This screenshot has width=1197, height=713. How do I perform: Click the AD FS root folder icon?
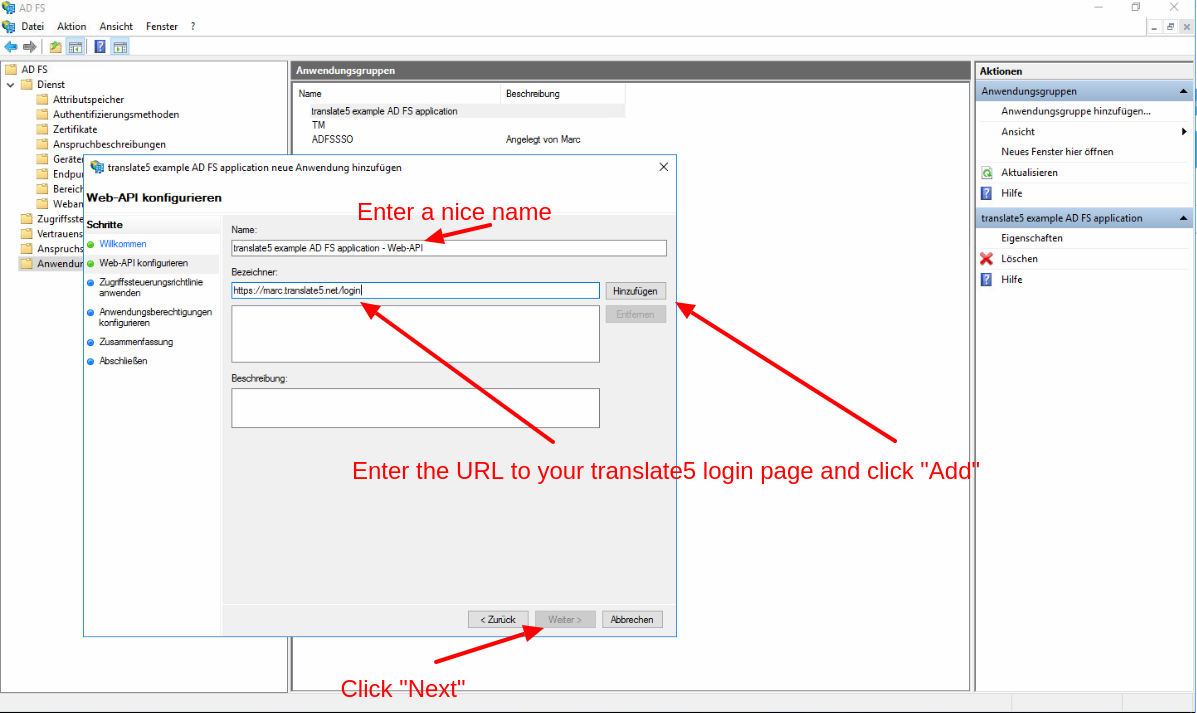click(x=11, y=69)
